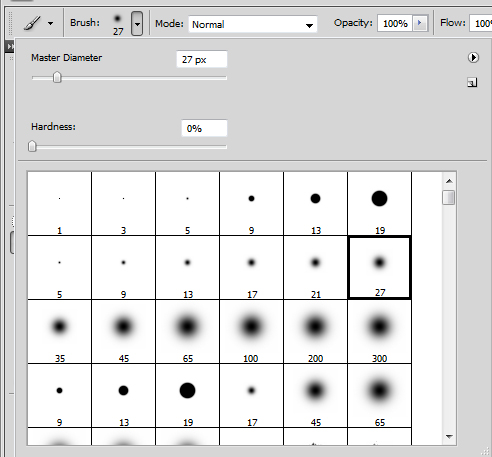Expand the Tool Preset picker arrow
This screenshot has width=492, height=457.
(x=50, y=23)
